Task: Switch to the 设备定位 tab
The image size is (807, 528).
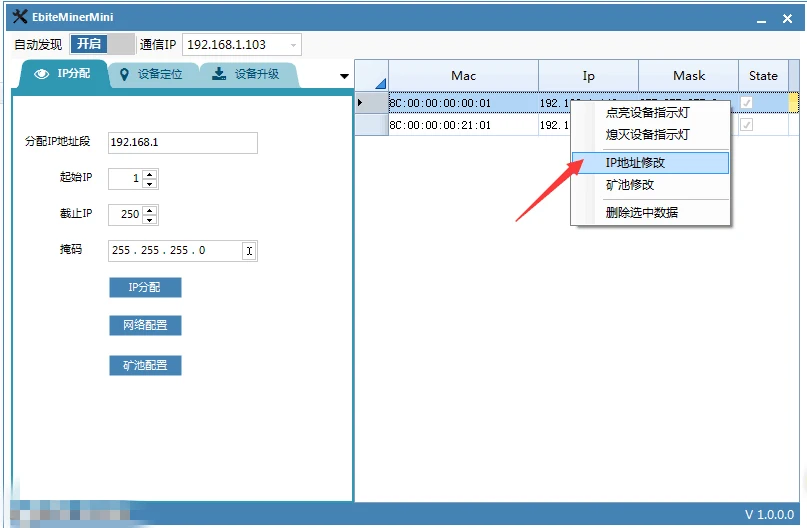Action: click(x=153, y=75)
